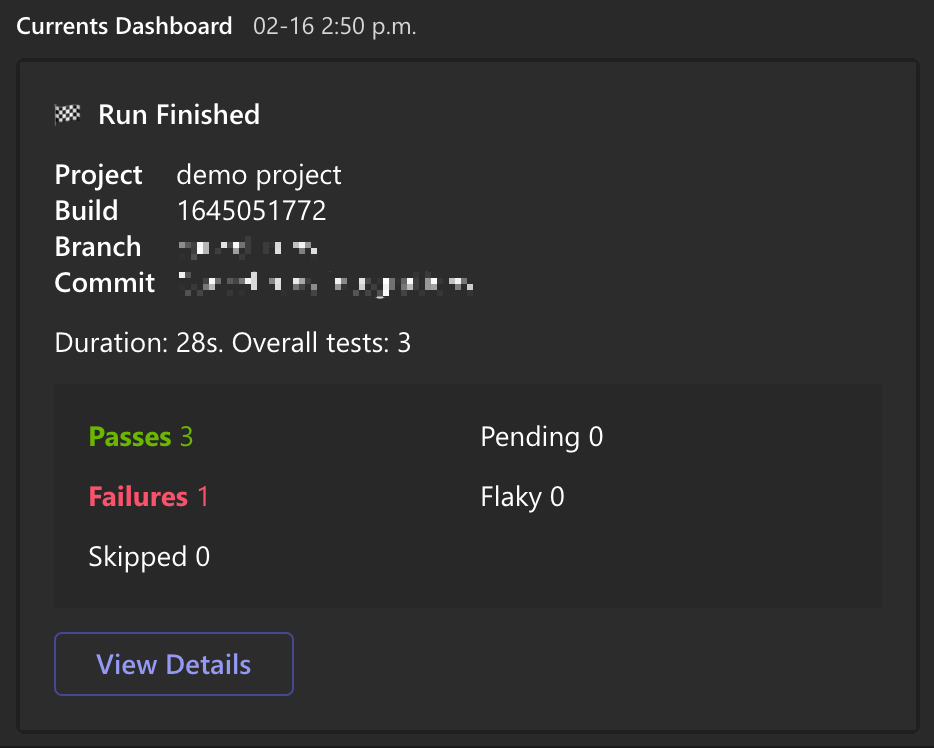Click the Build label

point(86,211)
